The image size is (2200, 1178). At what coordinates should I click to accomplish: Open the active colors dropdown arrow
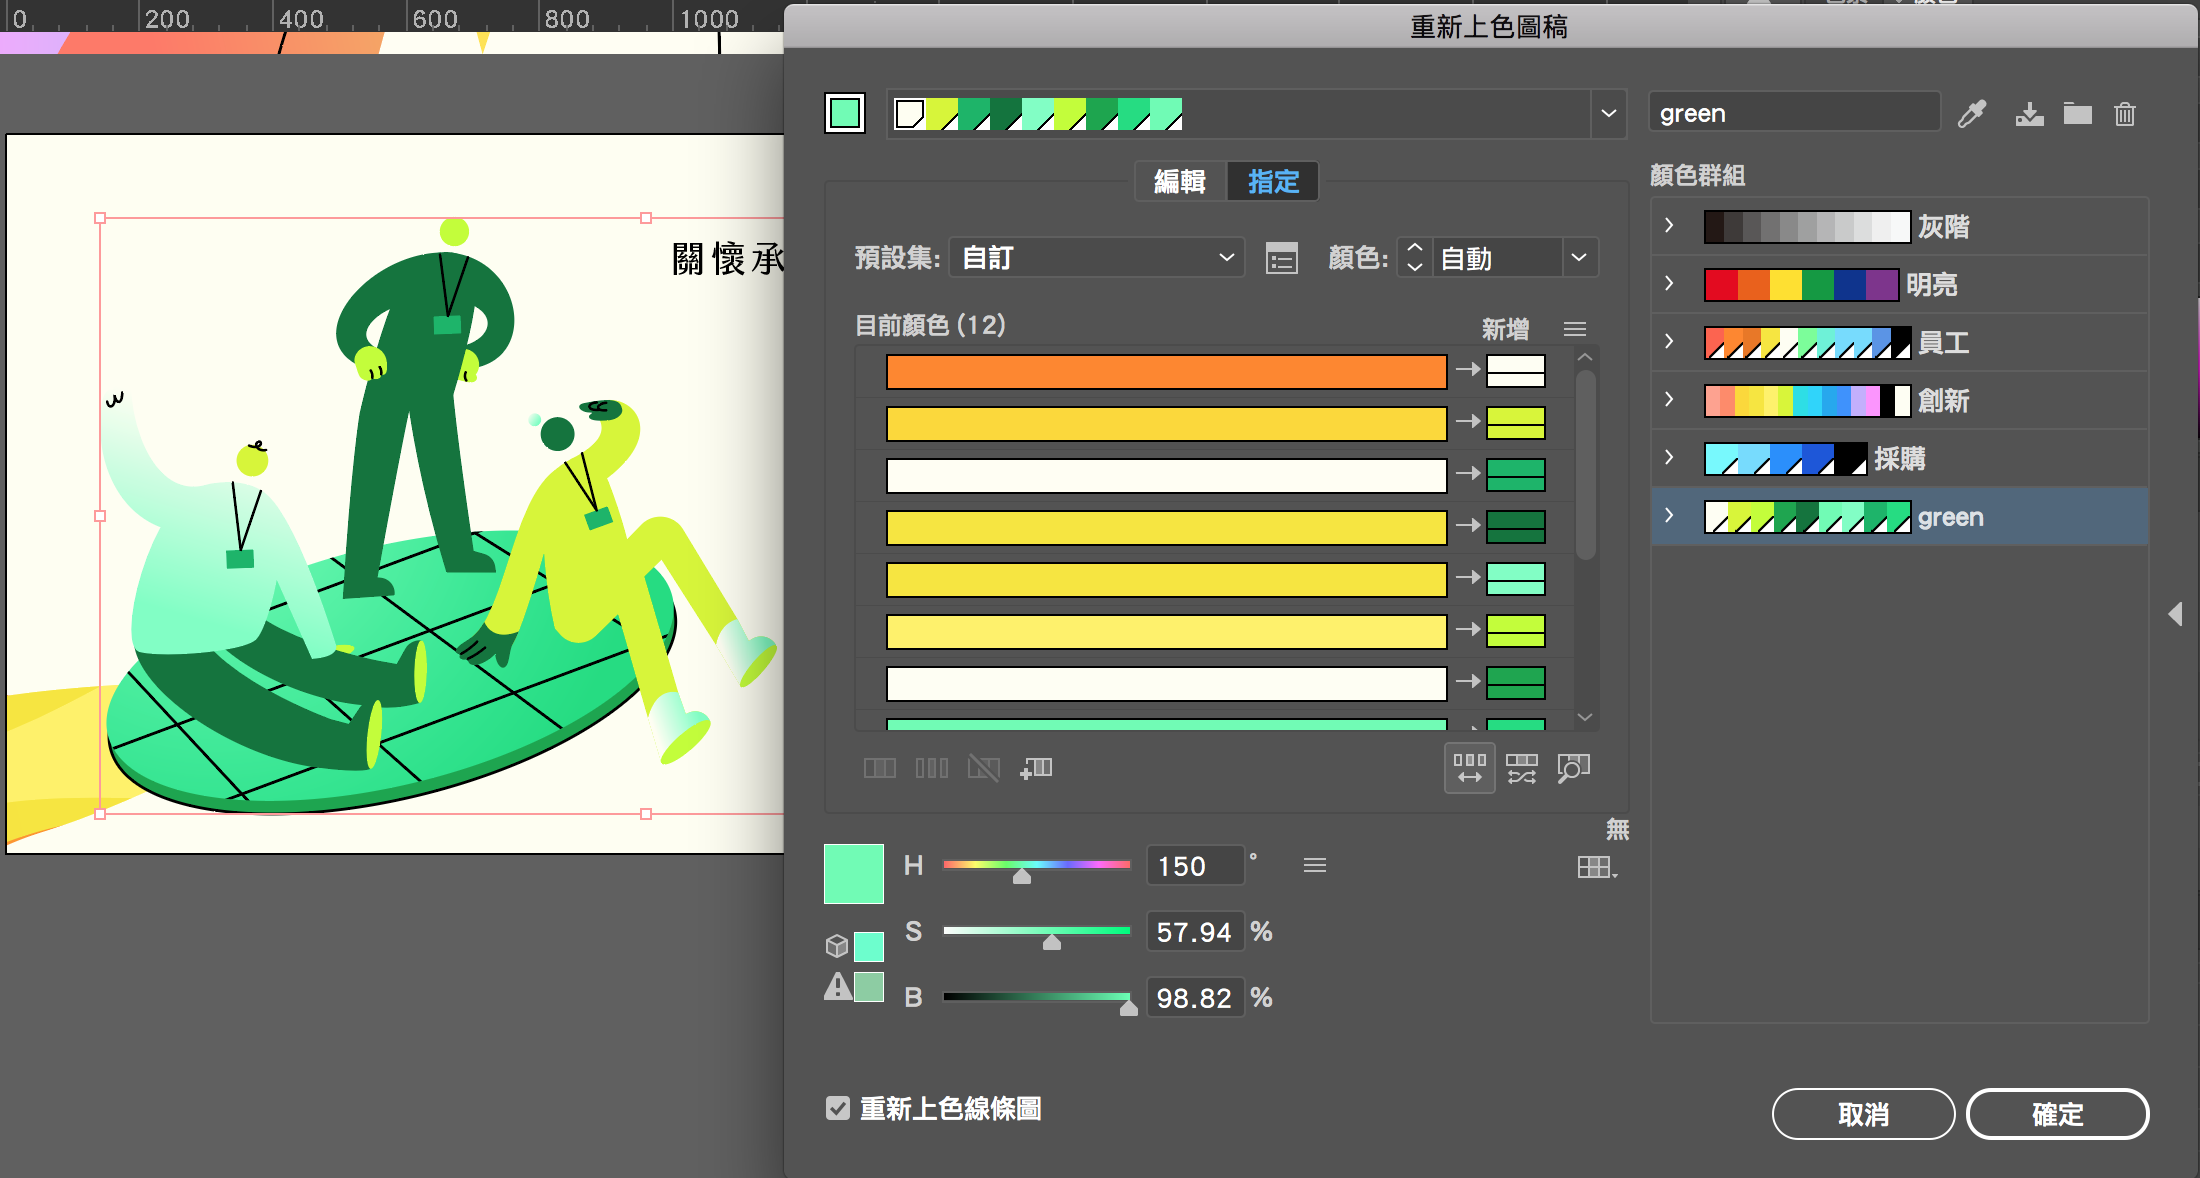click(x=1608, y=114)
